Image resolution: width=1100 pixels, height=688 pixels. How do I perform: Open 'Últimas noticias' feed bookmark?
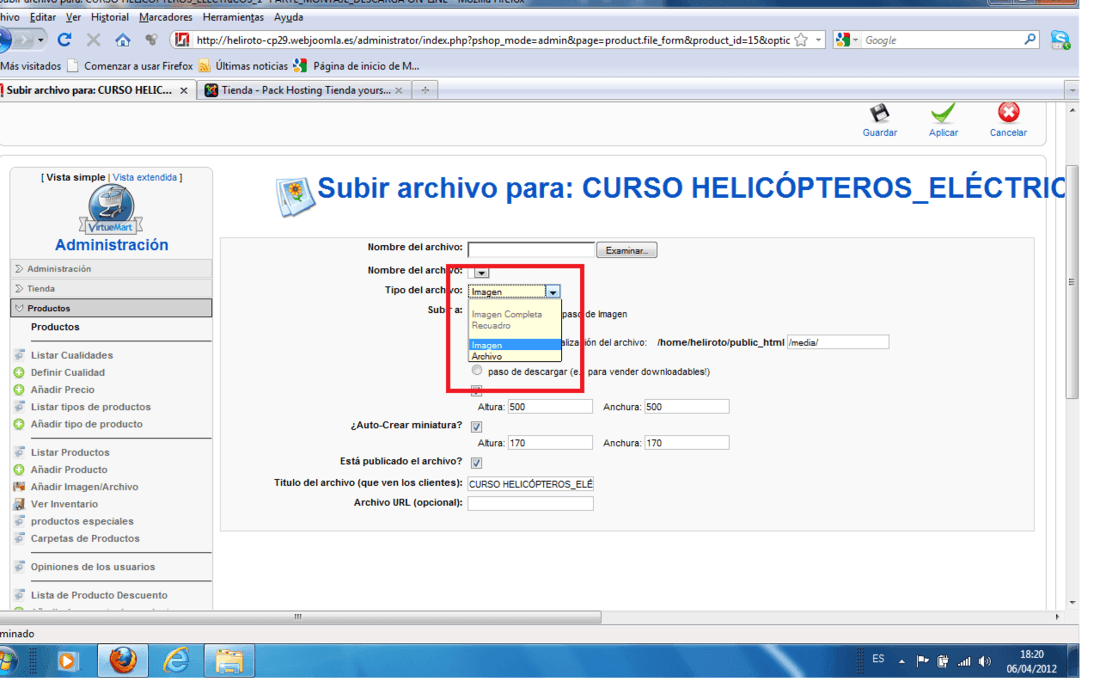244,66
